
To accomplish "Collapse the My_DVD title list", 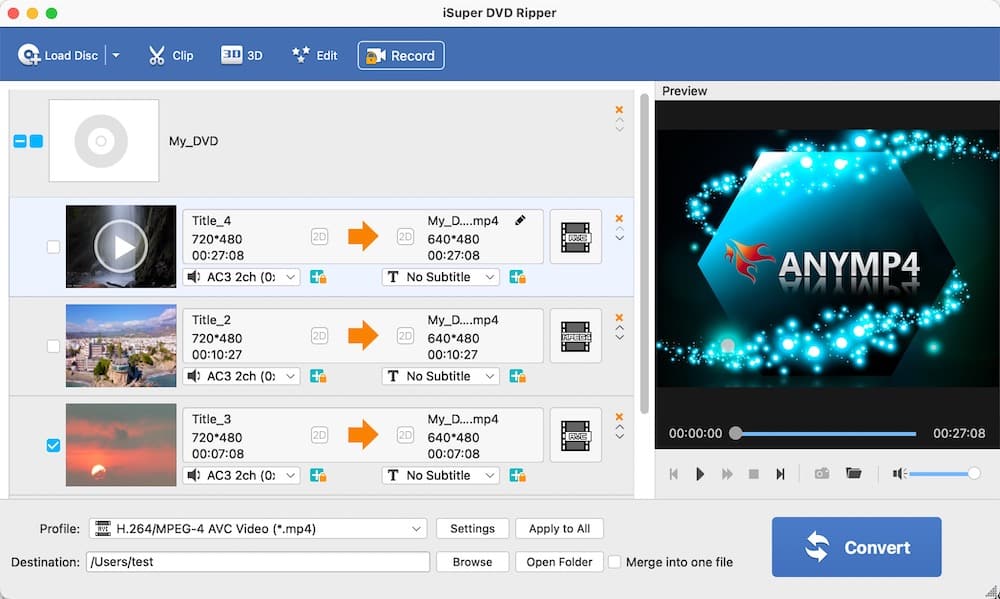I will coord(20,141).
